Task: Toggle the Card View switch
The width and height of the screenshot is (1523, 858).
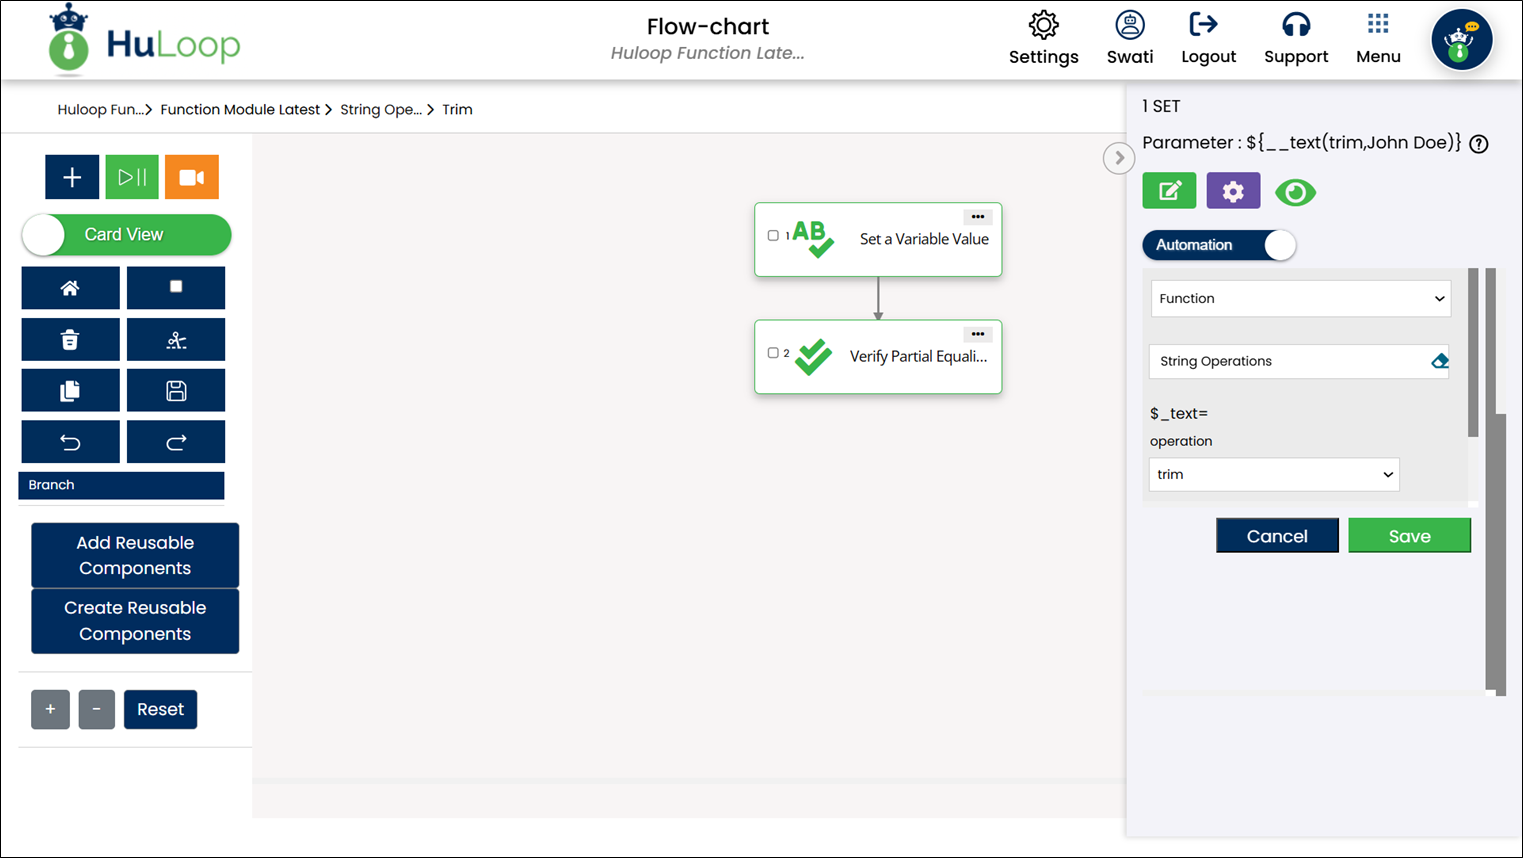Action: (126, 235)
